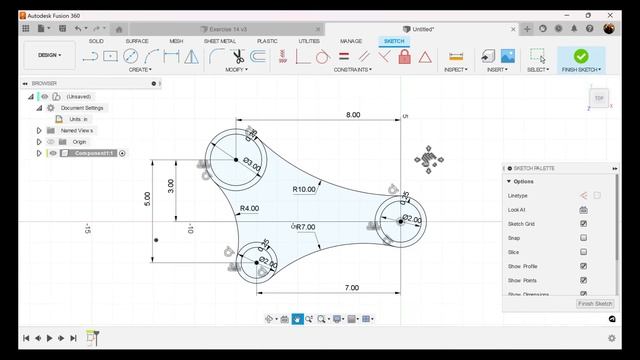Image resolution: width=640 pixels, height=360 pixels.
Task: Open timeline settings gear
Action: click(x=611, y=338)
